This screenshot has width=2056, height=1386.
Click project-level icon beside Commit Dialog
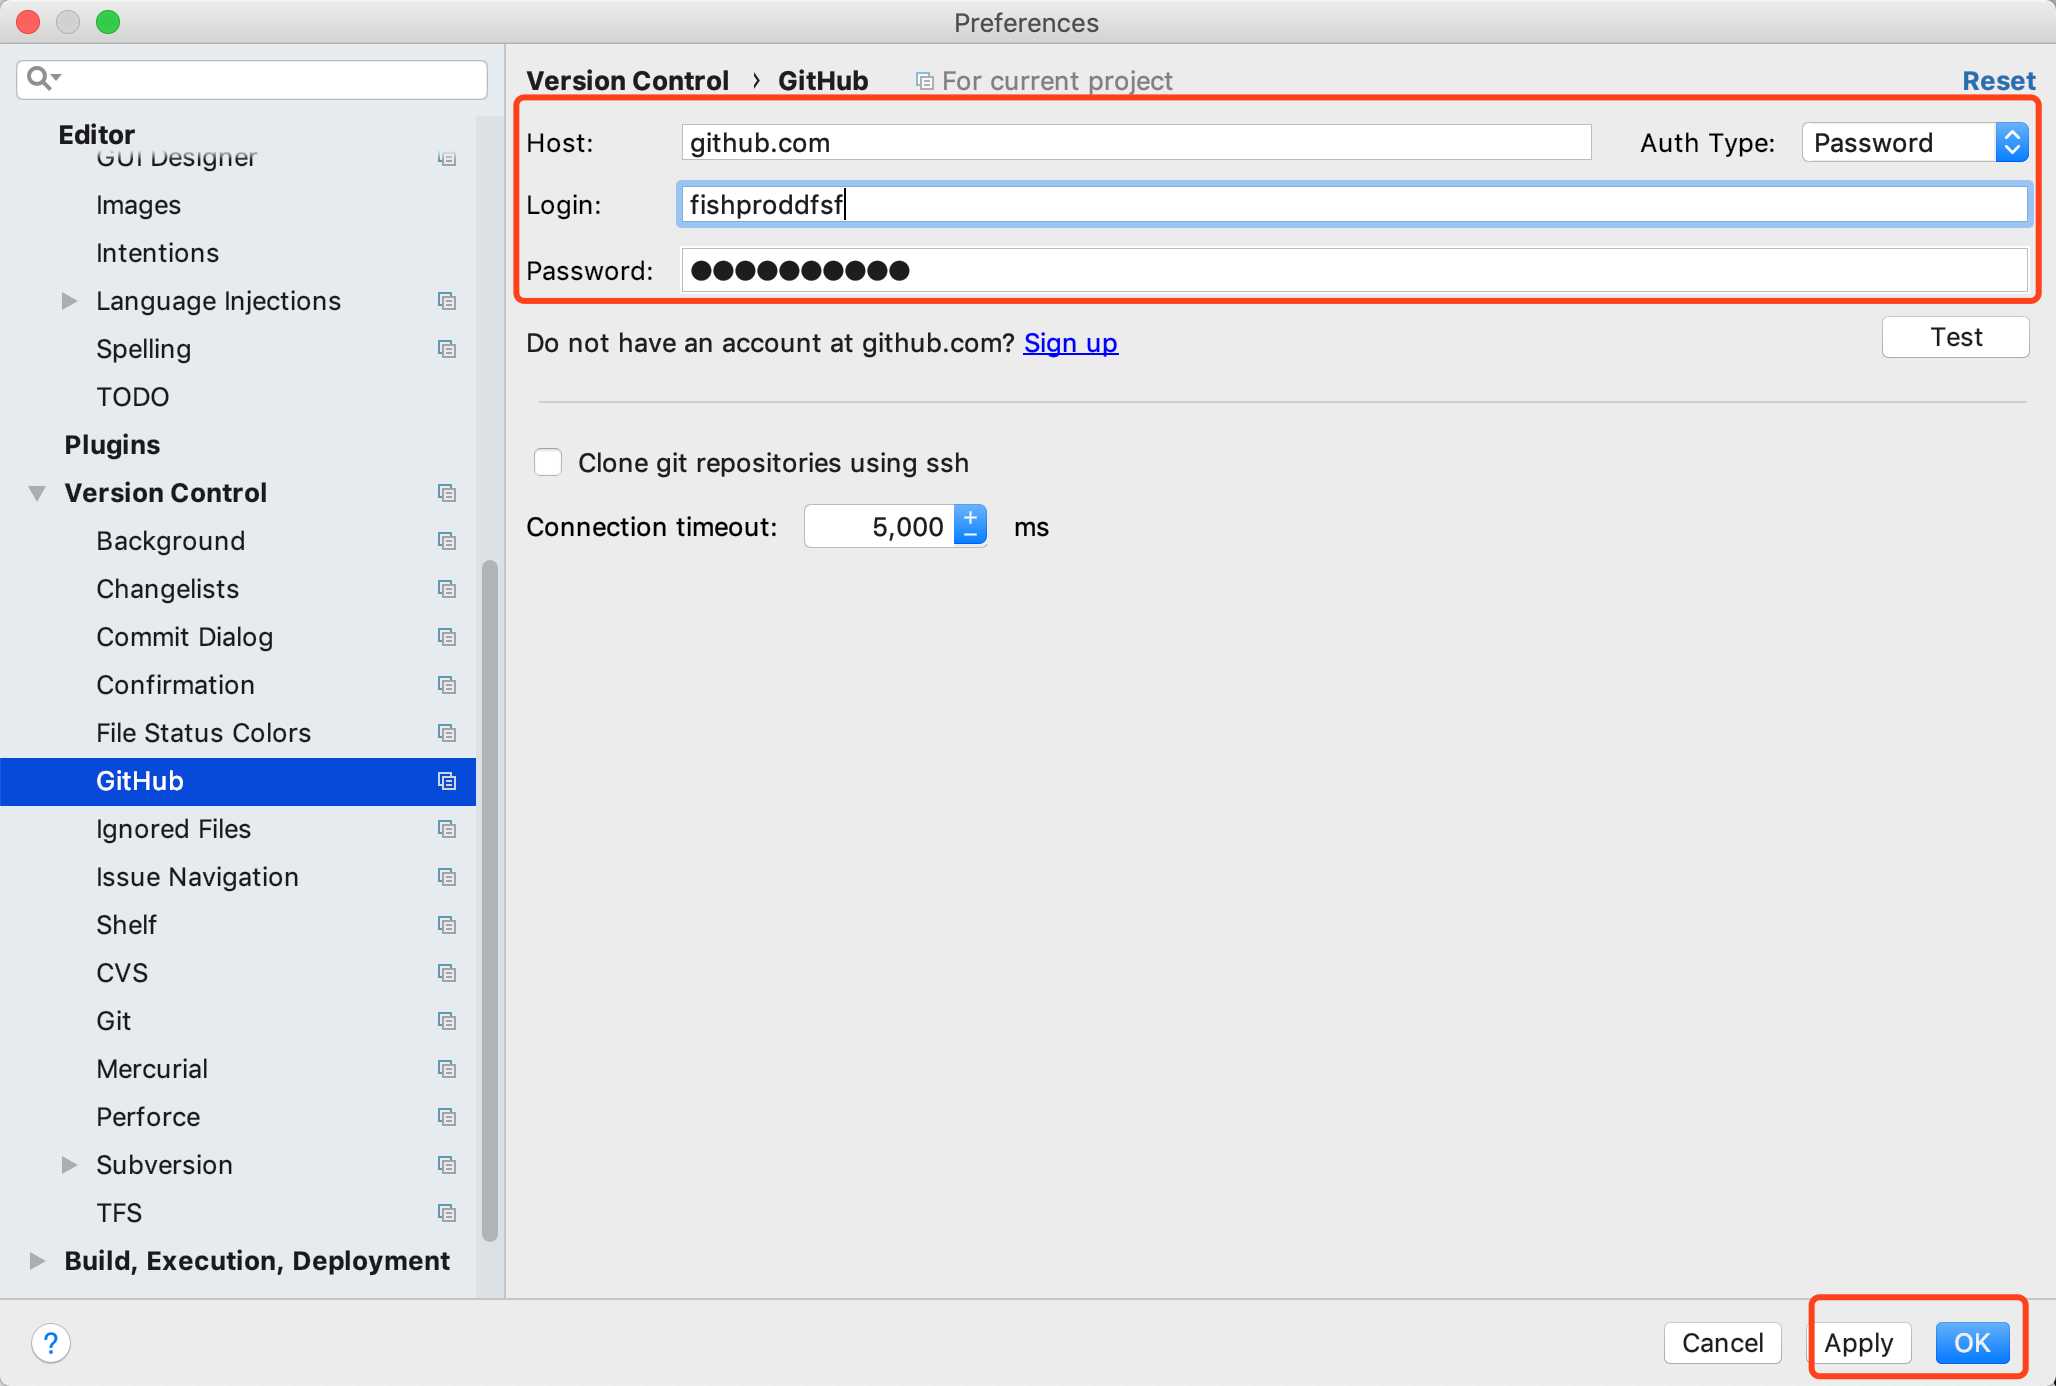pos(447,637)
